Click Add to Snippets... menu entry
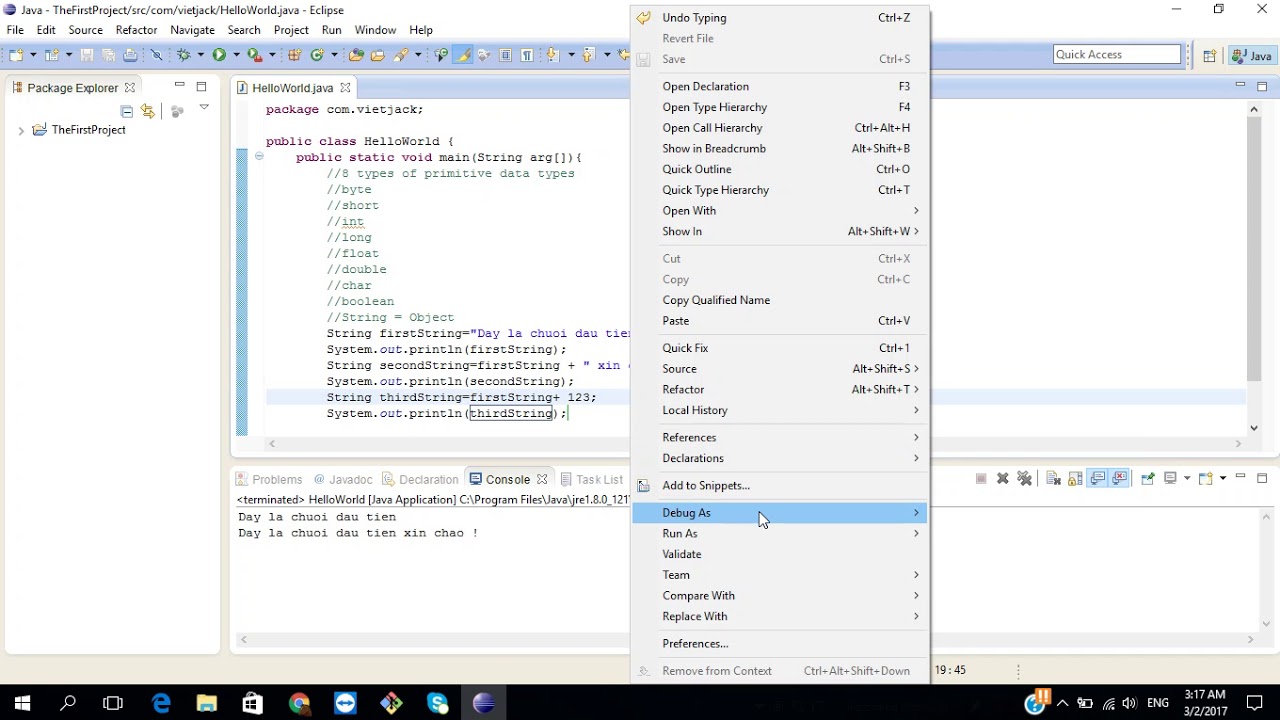The image size is (1280, 720). point(780,486)
